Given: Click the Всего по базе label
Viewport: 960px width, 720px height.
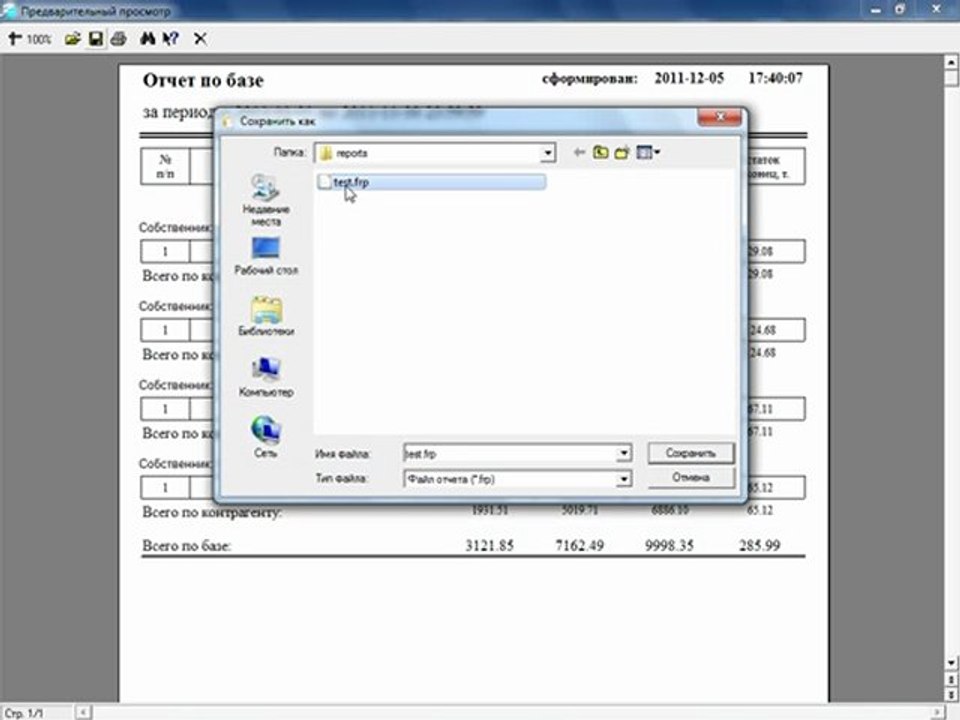Looking at the screenshot, I should point(187,546).
